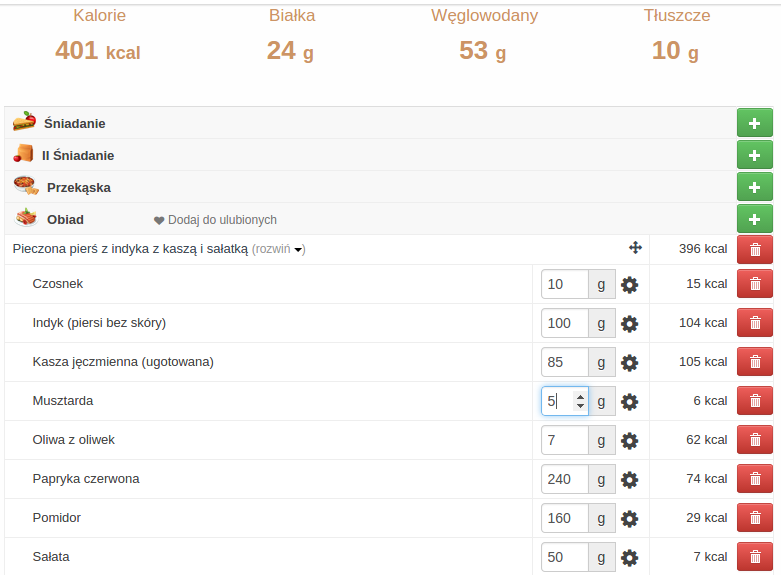This screenshot has height=575, width=781.
Task: Click Dodaj do ulubionych link
Action: point(215,220)
